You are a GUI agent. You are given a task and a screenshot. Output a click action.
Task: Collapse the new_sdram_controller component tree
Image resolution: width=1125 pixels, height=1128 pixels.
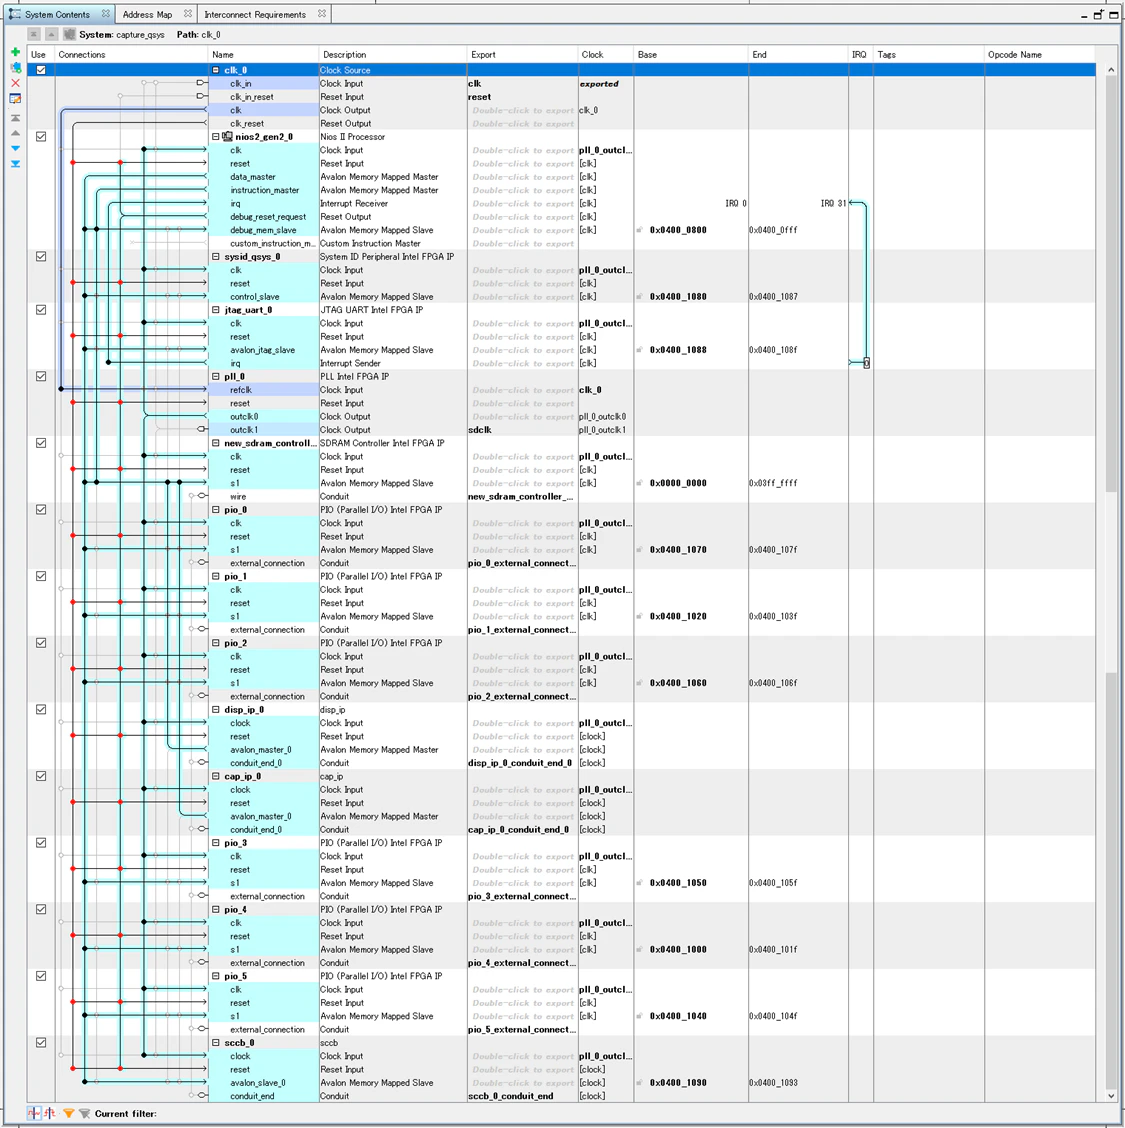[x=216, y=443]
